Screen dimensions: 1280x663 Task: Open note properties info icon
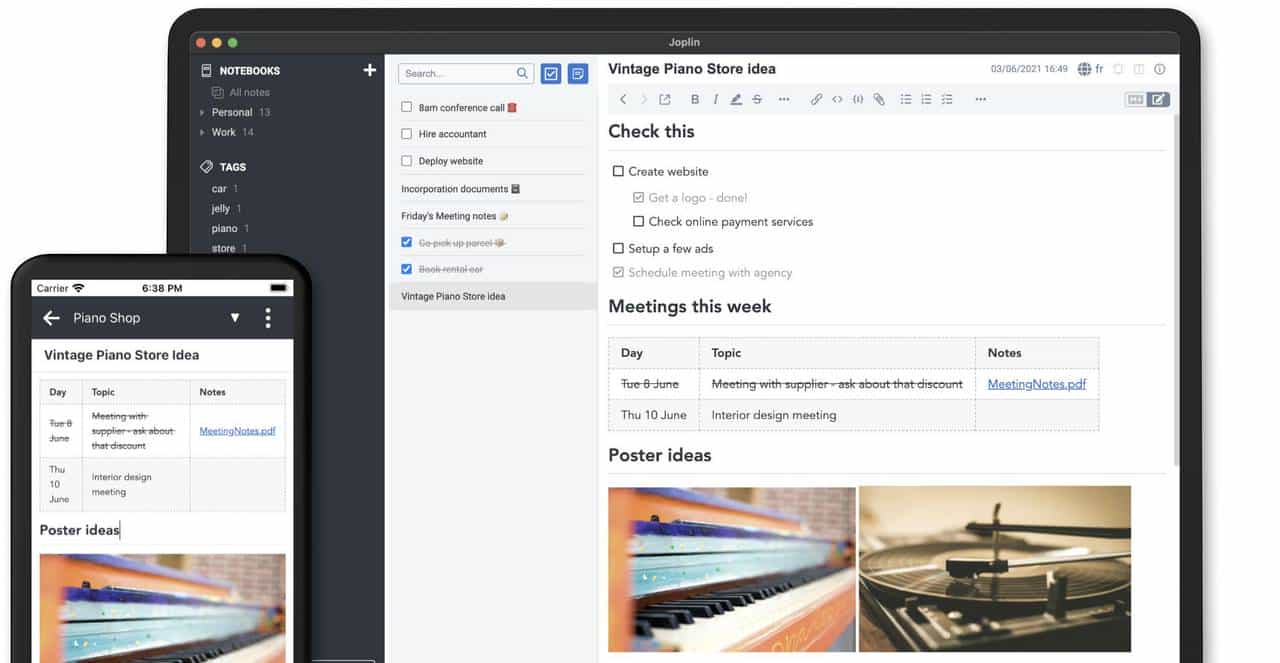[1160, 69]
